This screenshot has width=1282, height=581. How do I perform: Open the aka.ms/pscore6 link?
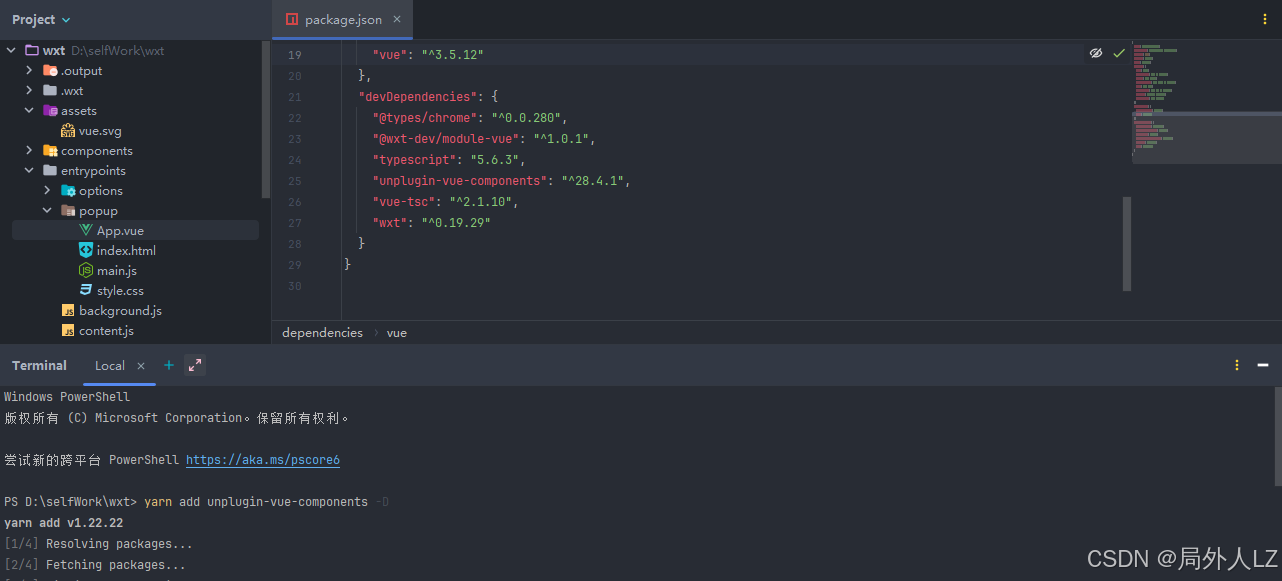pos(263,460)
